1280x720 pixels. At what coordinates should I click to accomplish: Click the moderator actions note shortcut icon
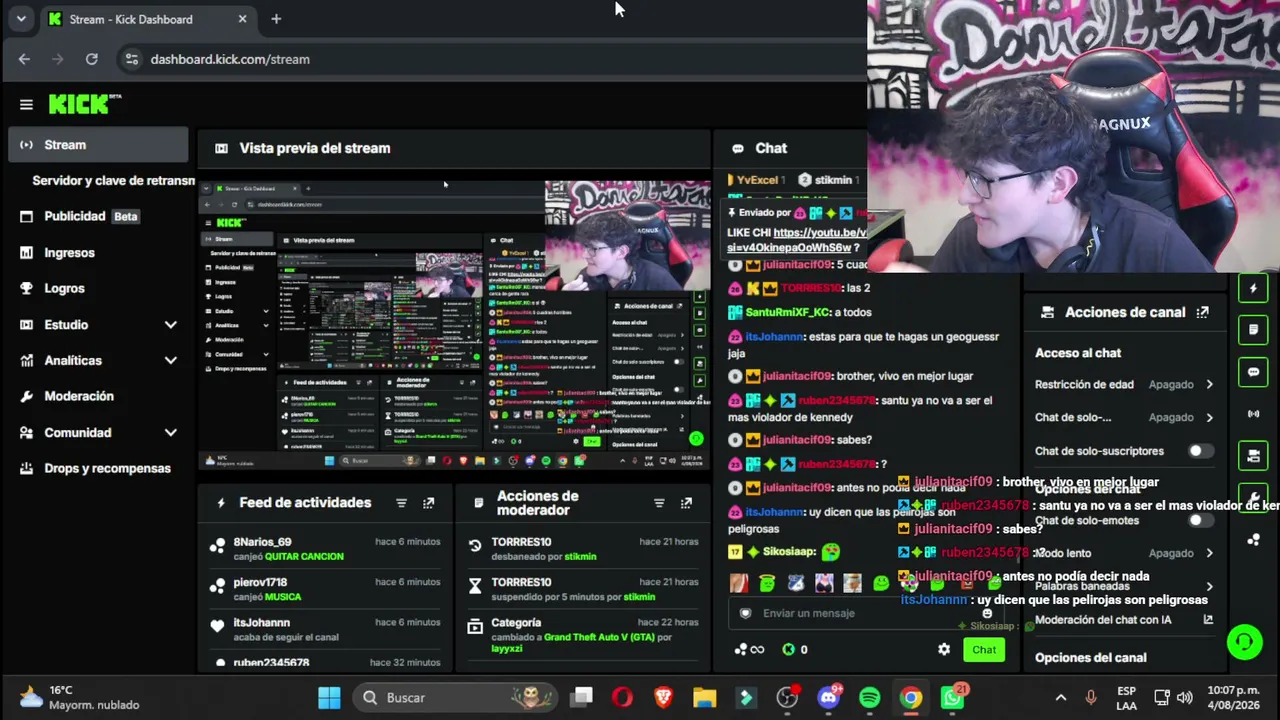[1253, 329]
